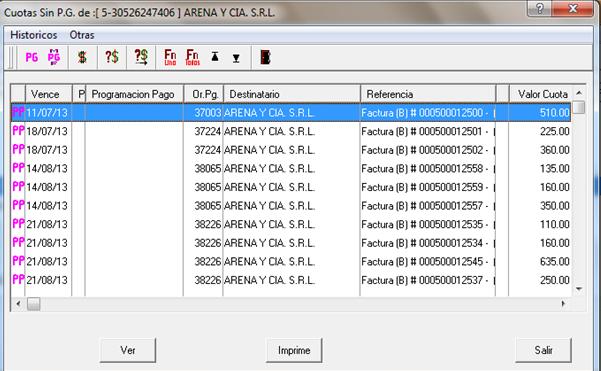601x371 pixels.
Task: Click the second PG toolbar icon with marks
Action: click(54, 57)
